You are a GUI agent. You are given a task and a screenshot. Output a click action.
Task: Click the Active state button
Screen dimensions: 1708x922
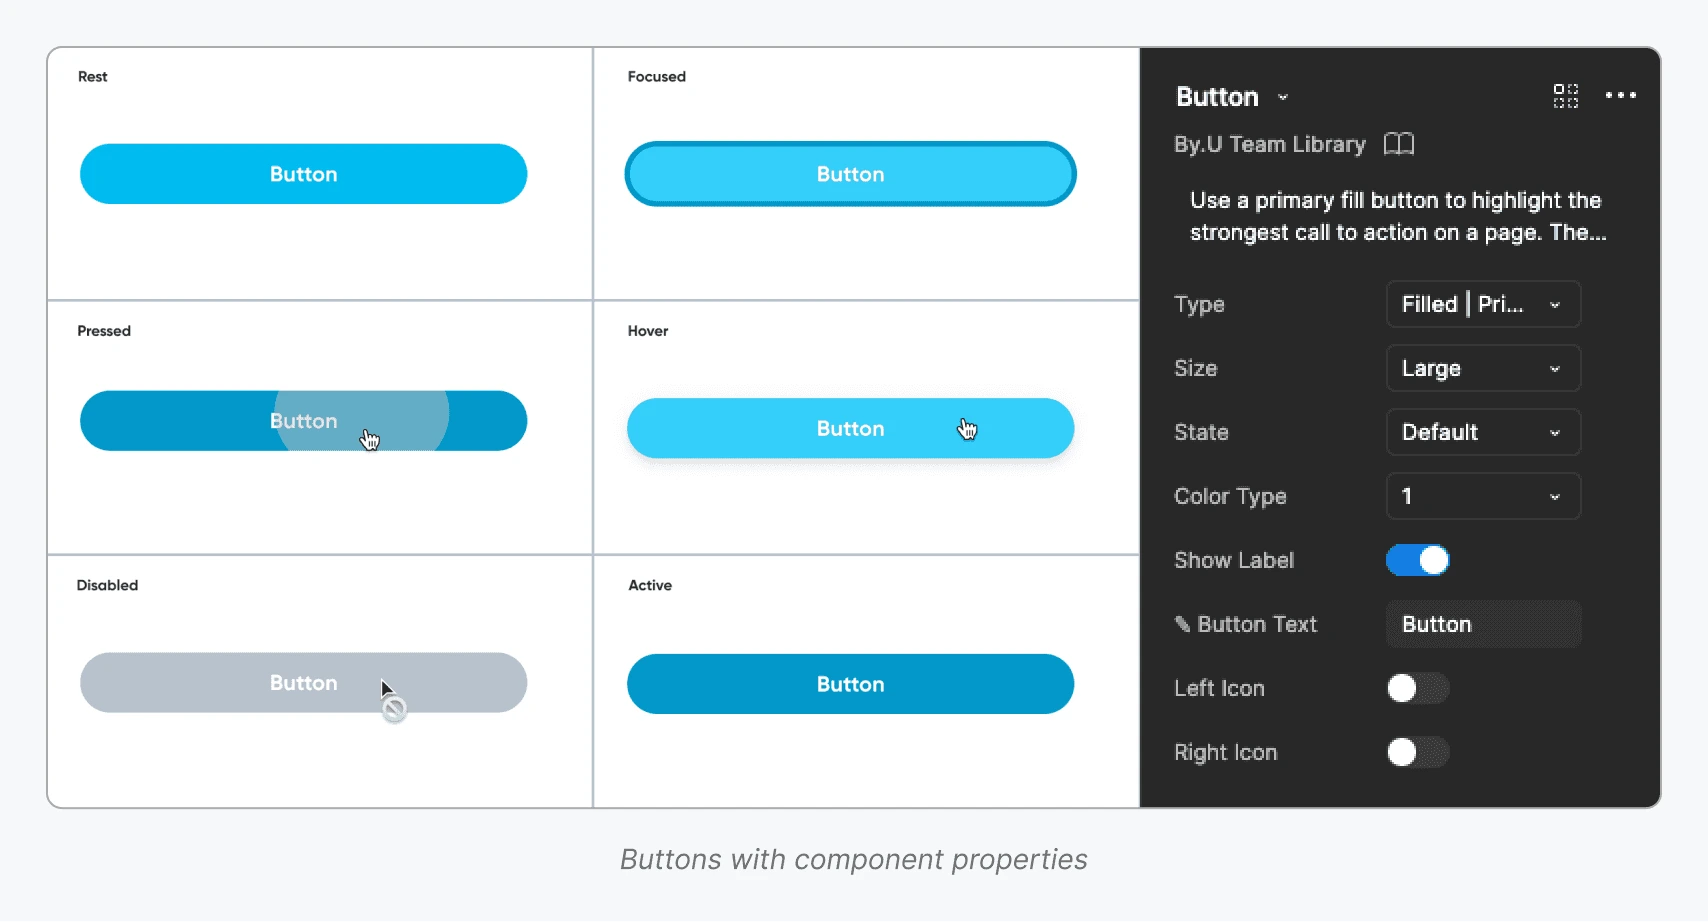coord(850,684)
